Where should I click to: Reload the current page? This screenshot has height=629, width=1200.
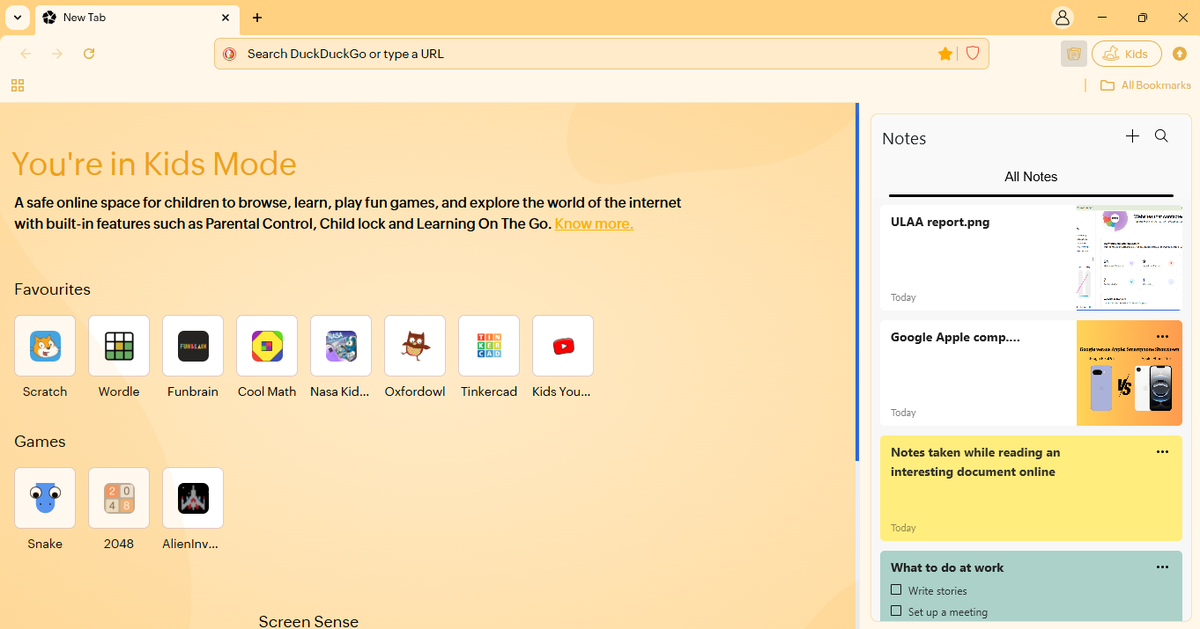tap(89, 54)
